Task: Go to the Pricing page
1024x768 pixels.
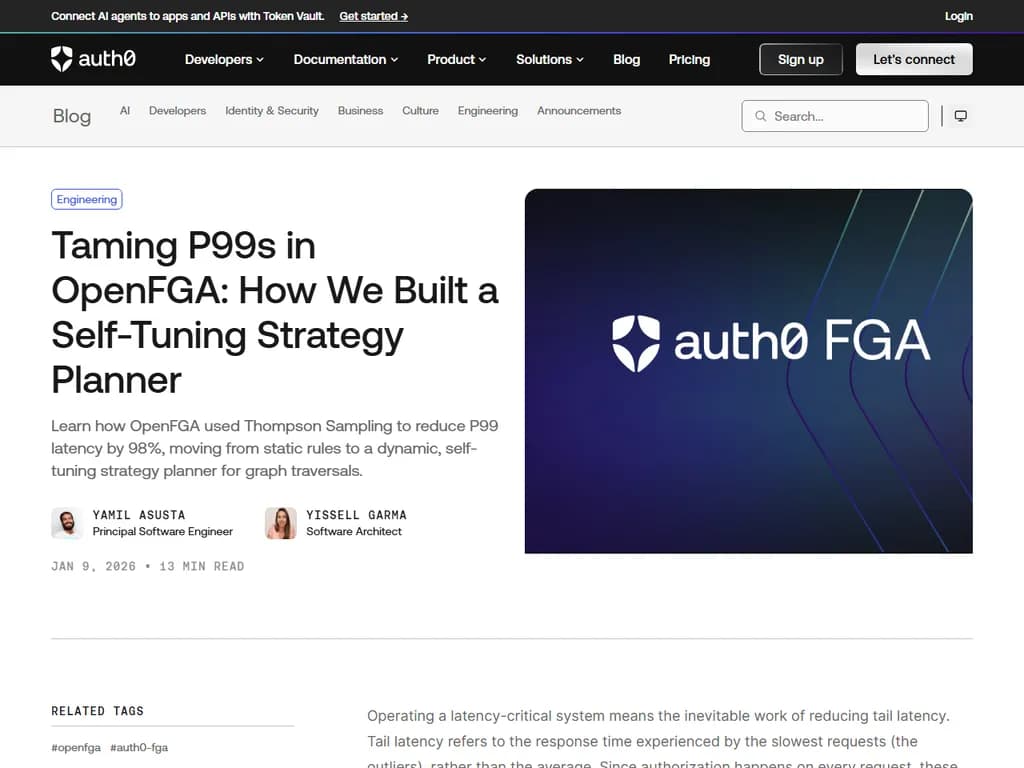Action: 689,59
